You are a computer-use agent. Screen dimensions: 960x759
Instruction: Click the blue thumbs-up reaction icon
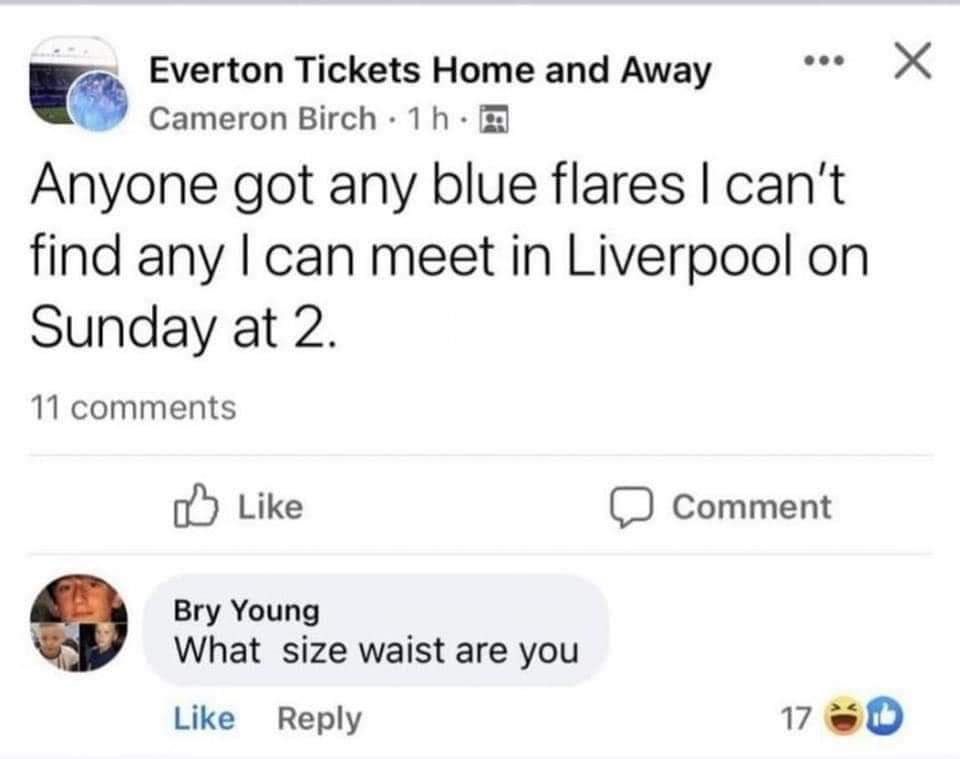point(886,717)
